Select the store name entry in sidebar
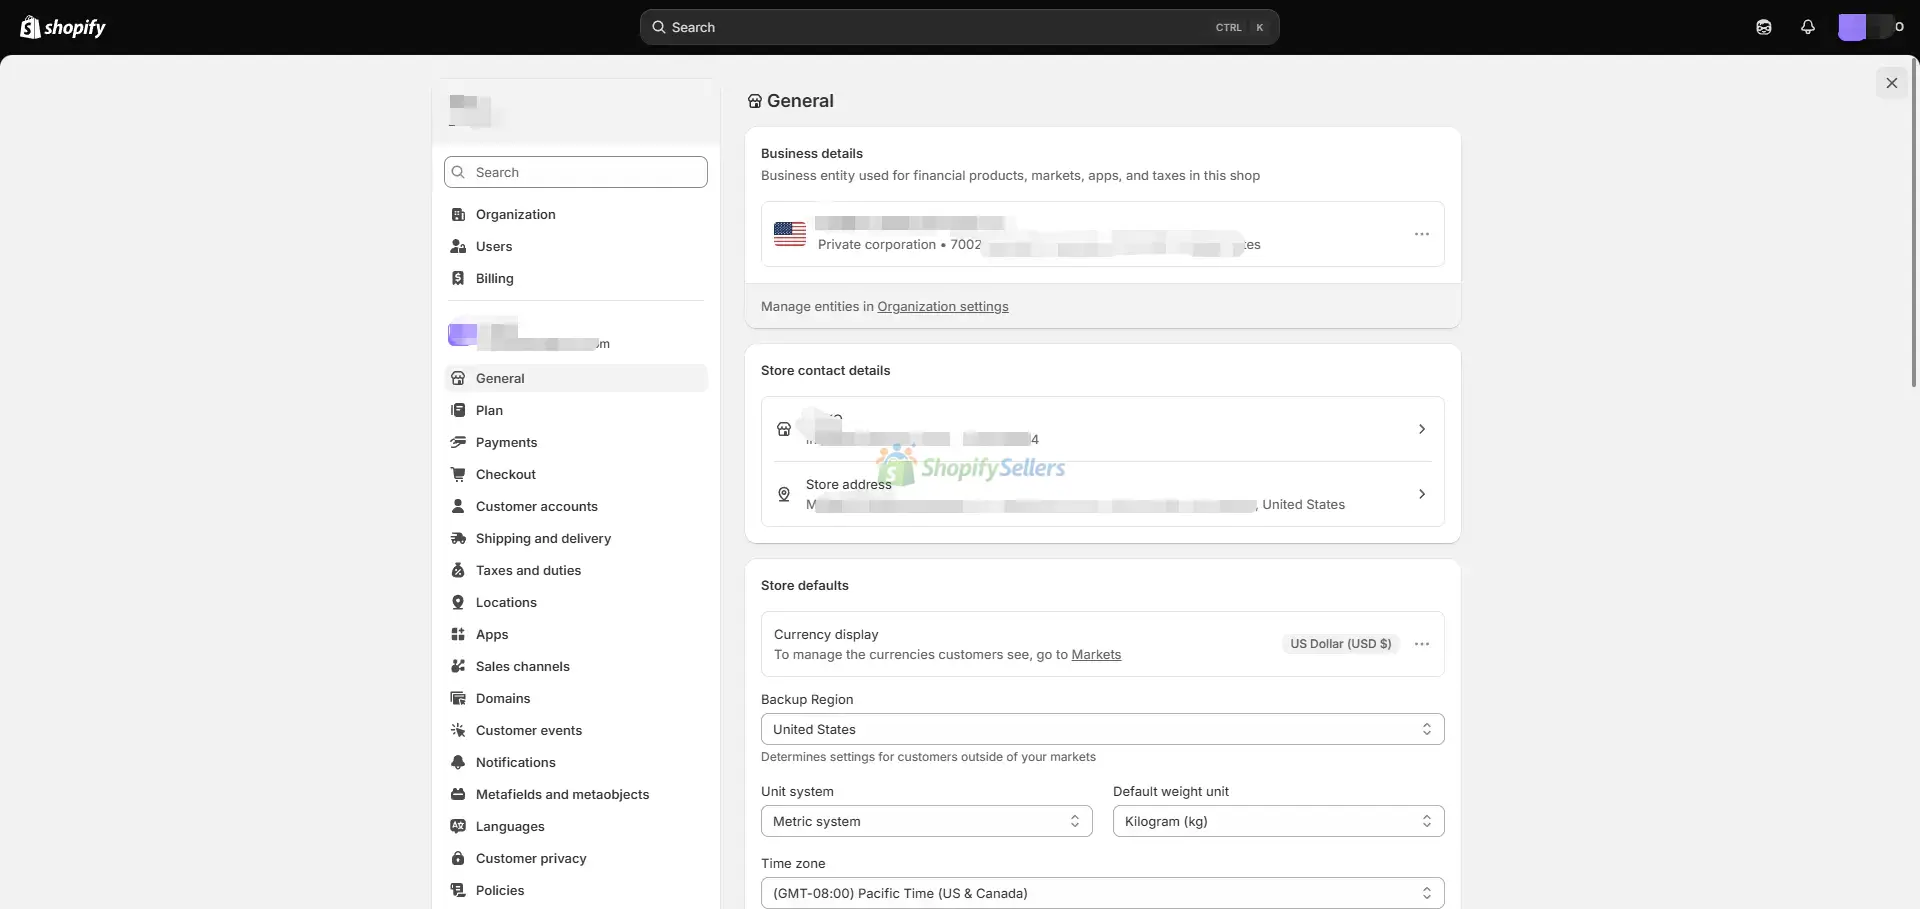The width and height of the screenshot is (1920, 909). (576, 334)
